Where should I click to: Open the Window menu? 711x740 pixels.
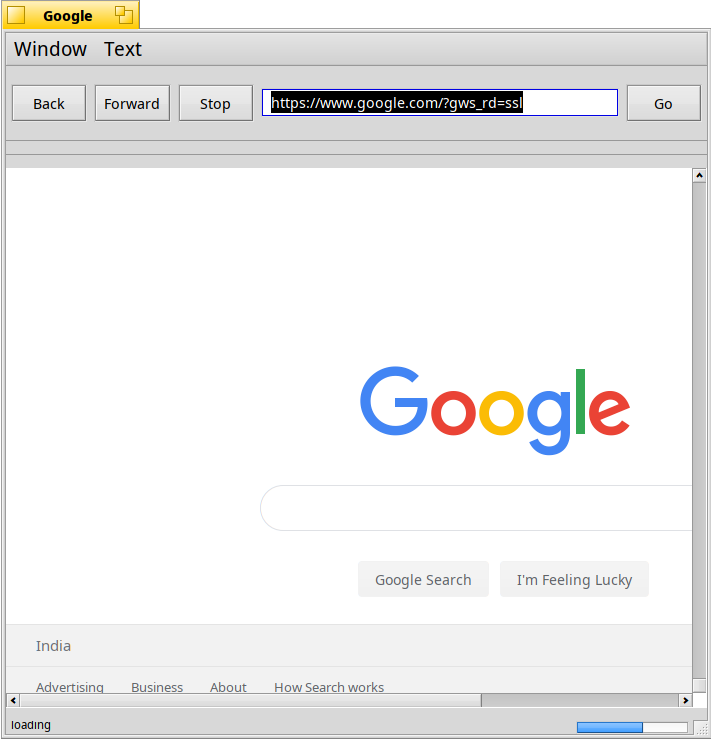[x=50, y=49]
